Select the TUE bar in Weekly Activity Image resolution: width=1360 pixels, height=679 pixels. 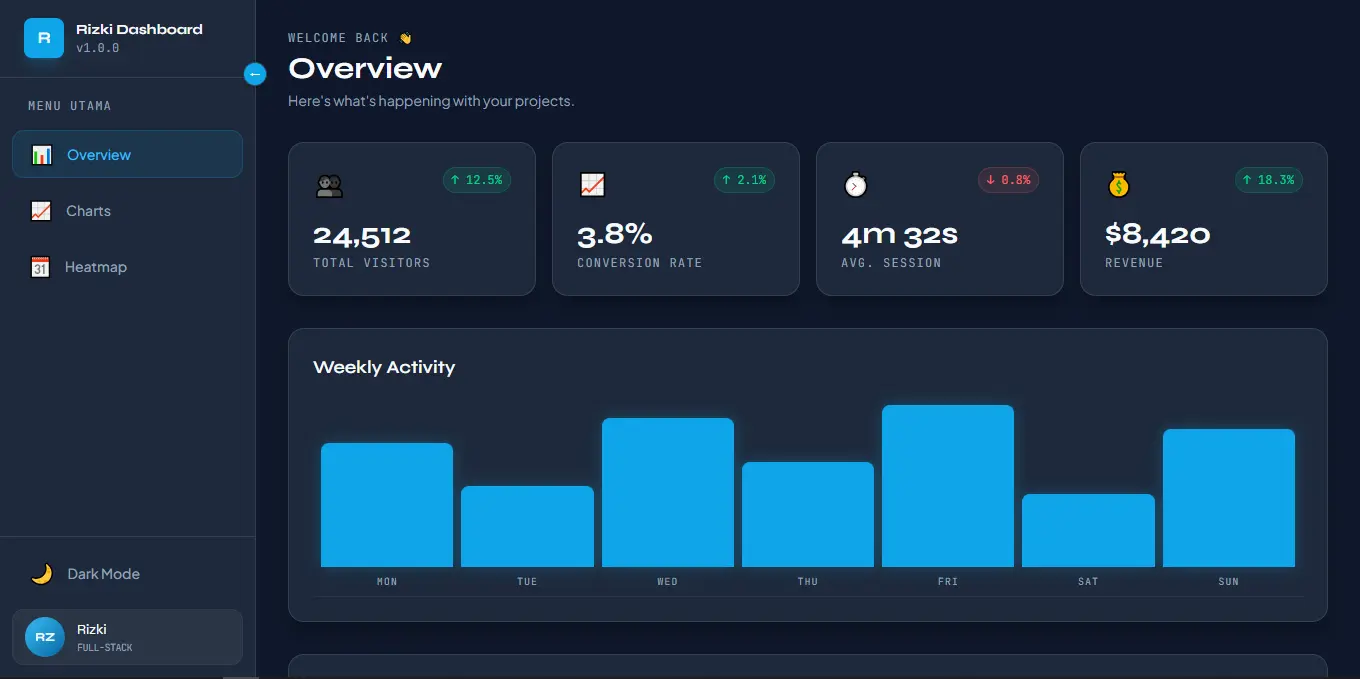tap(527, 526)
